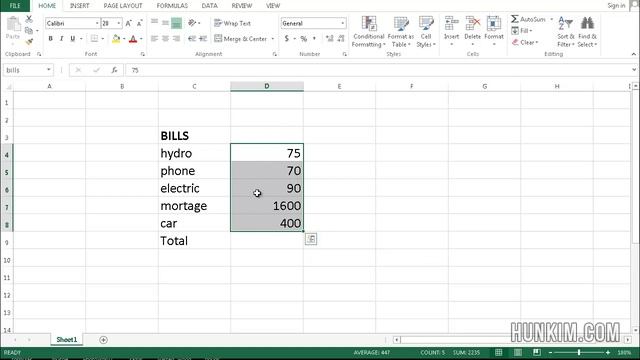This screenshot has width=640, height=360.
Task: Click Wrap Text button
Action: pos(232,23)
